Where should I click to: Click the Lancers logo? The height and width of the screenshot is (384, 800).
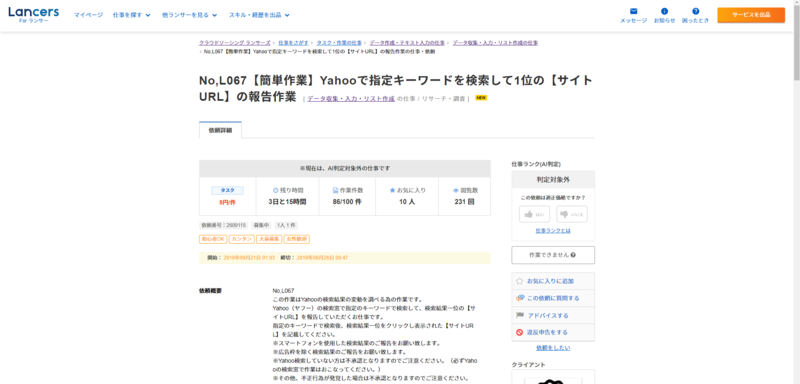pos(33,14)
